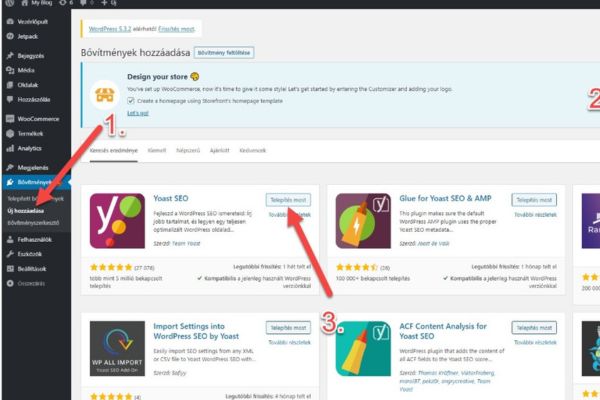The width and height of the screenshot is (600, 400).
Task: Open Megjelenés appearance brush icon
Action: 10,167
